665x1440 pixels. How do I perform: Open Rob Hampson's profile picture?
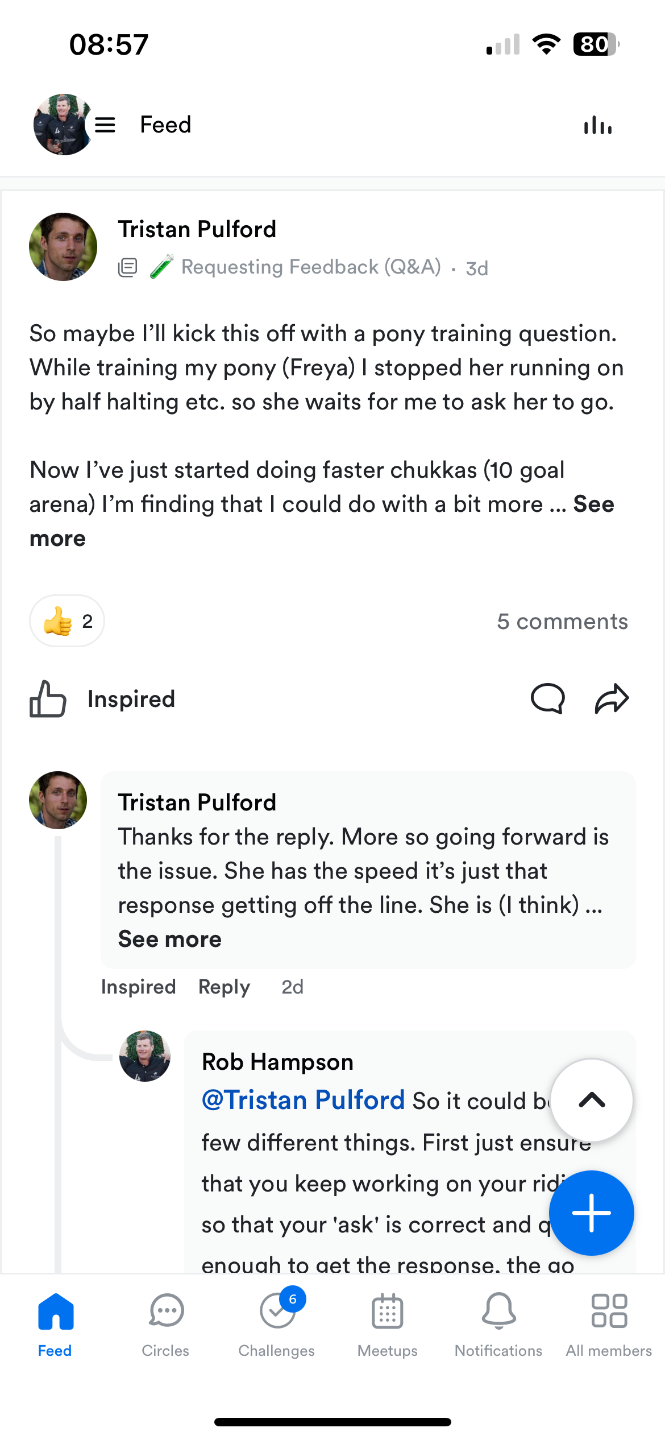(145, 1056)
